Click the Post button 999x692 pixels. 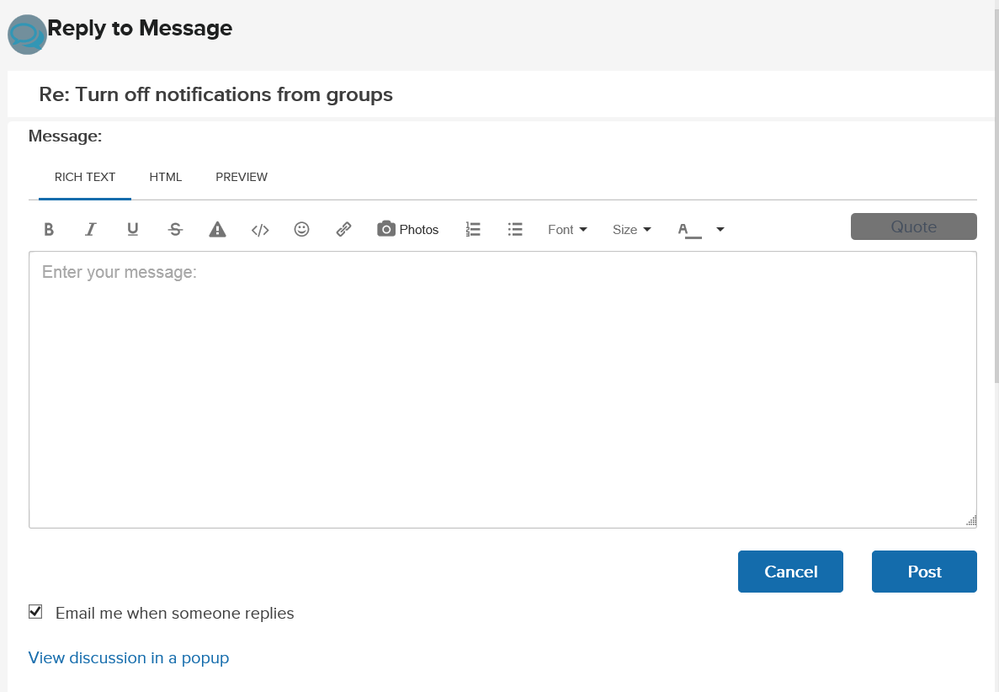(x=924, y=572)
